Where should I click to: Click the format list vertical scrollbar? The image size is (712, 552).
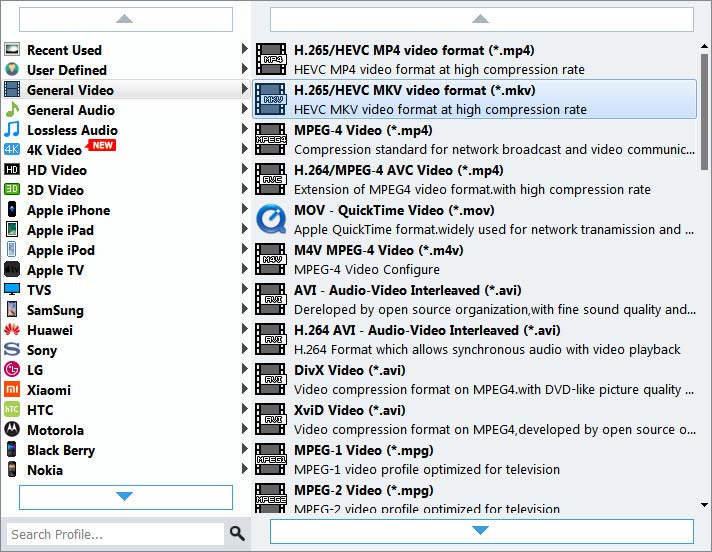(x=705, y=100)
